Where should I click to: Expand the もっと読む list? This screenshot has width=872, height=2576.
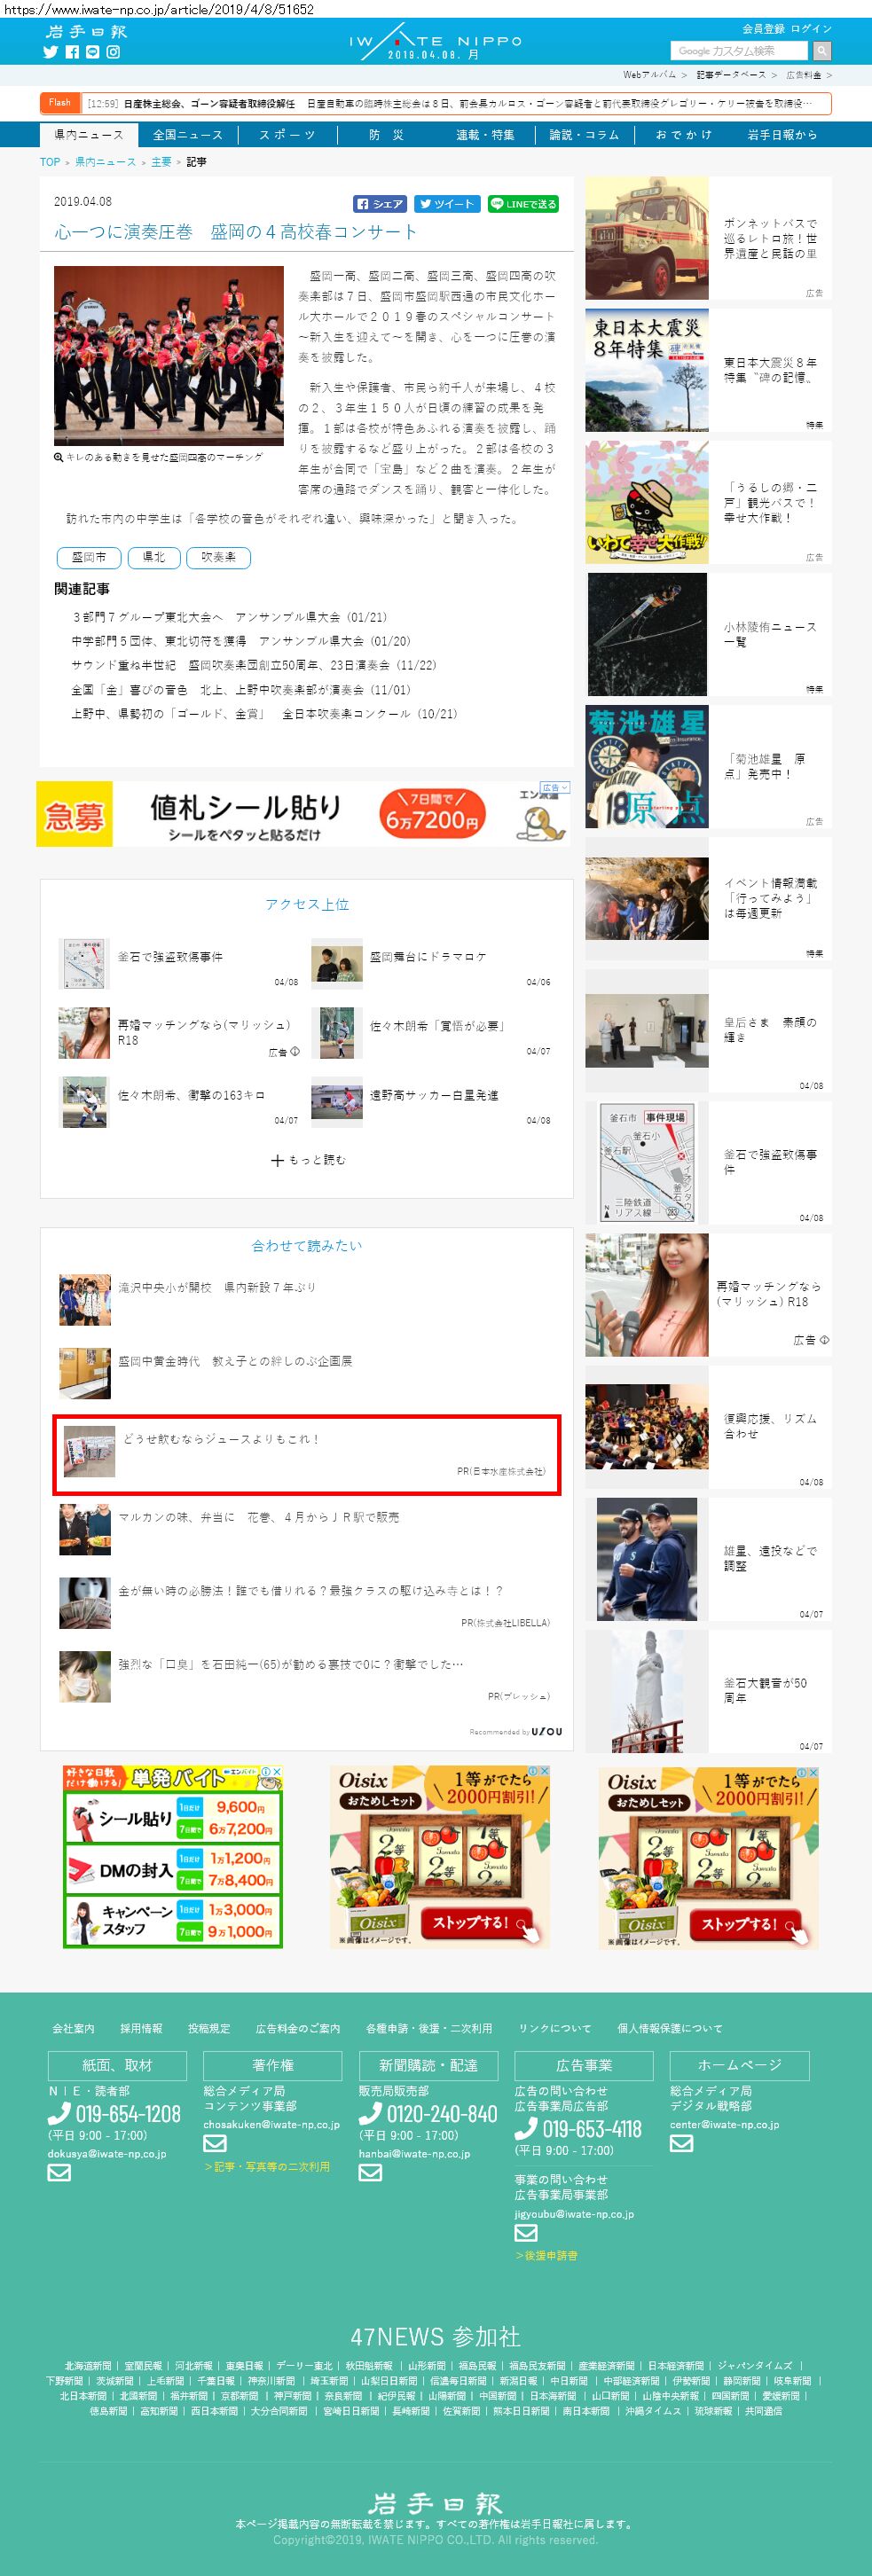pyautogui.click(x=307, y=1160)
